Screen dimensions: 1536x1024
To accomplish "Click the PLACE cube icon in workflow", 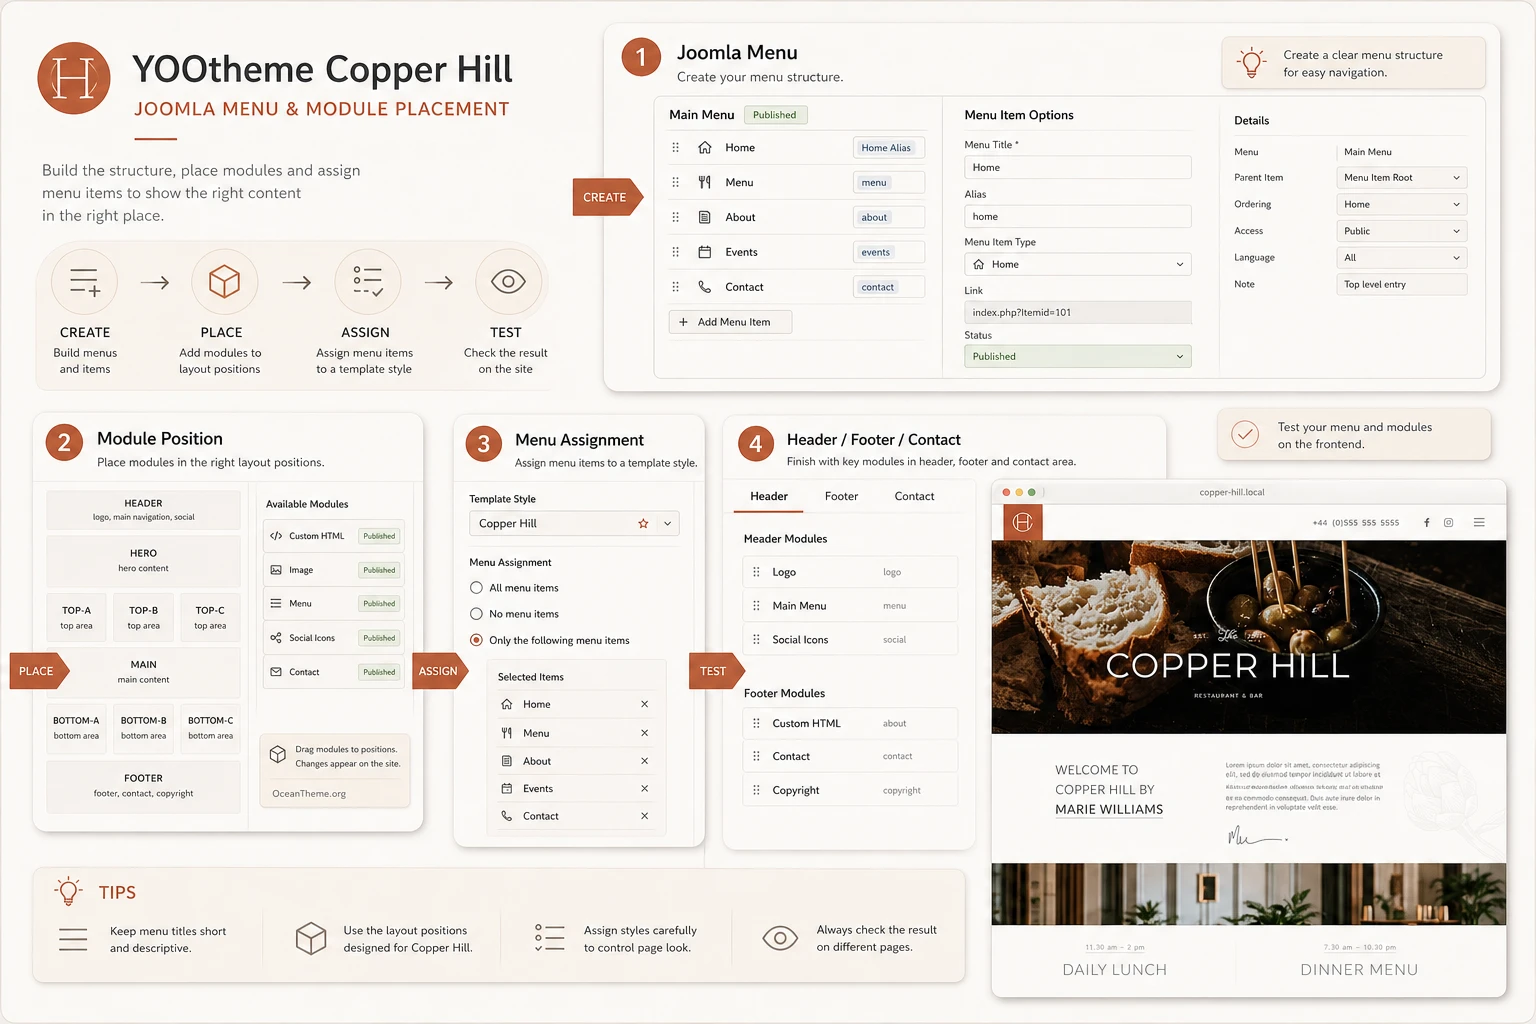I will click(x=224, y=282).
